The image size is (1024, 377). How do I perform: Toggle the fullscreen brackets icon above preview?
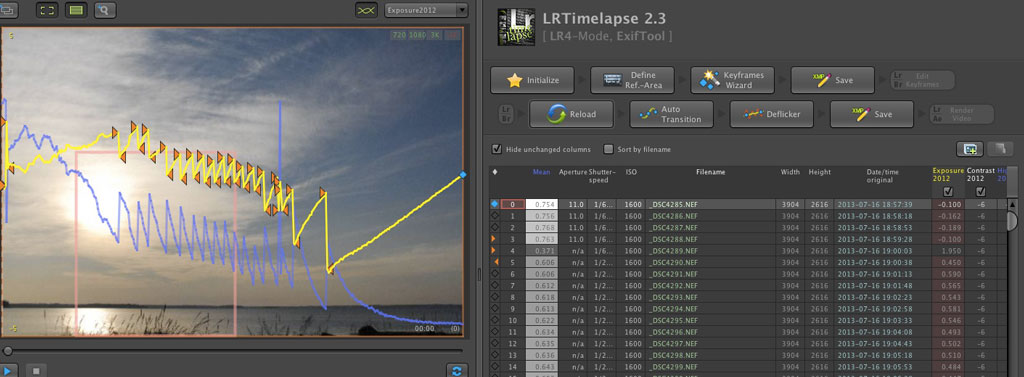tap(47, 10)
